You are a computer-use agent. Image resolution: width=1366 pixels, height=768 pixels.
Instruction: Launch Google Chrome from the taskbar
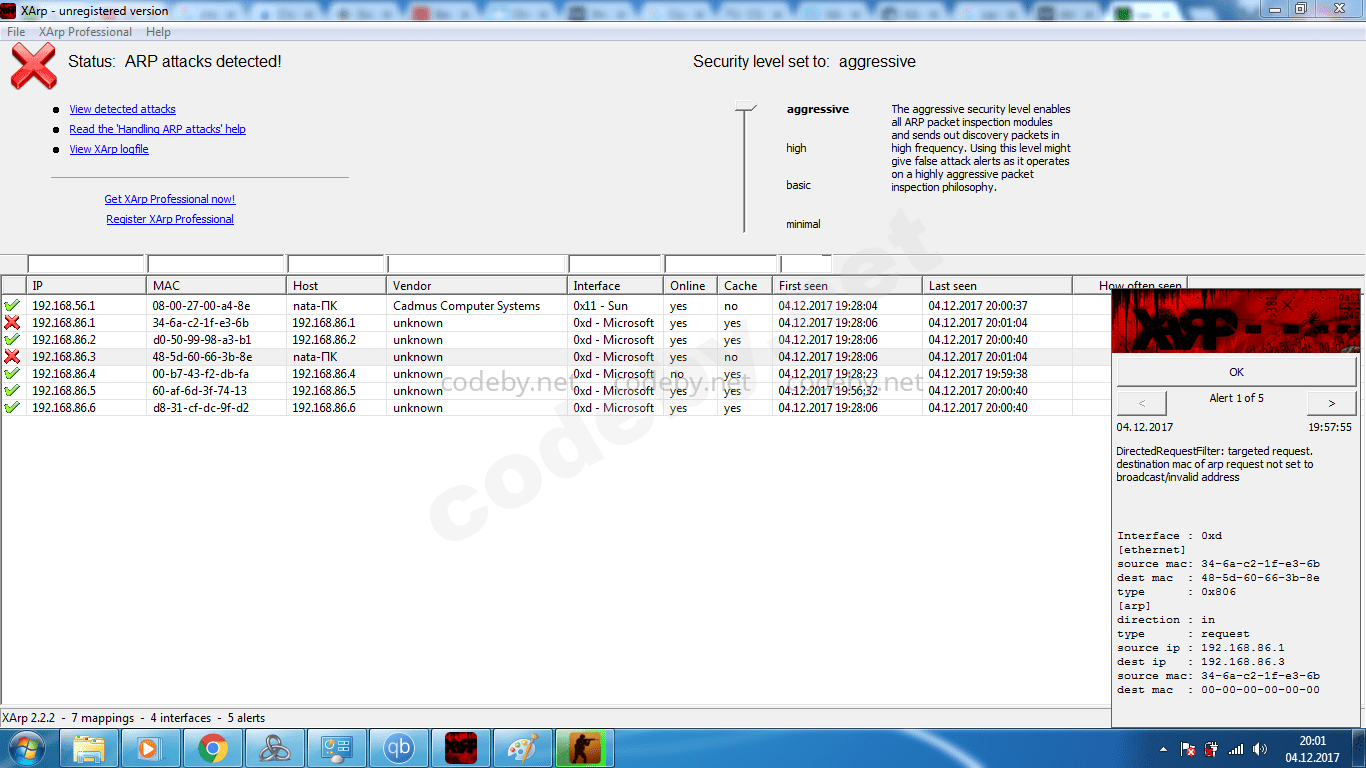click(x=212, y=748)
